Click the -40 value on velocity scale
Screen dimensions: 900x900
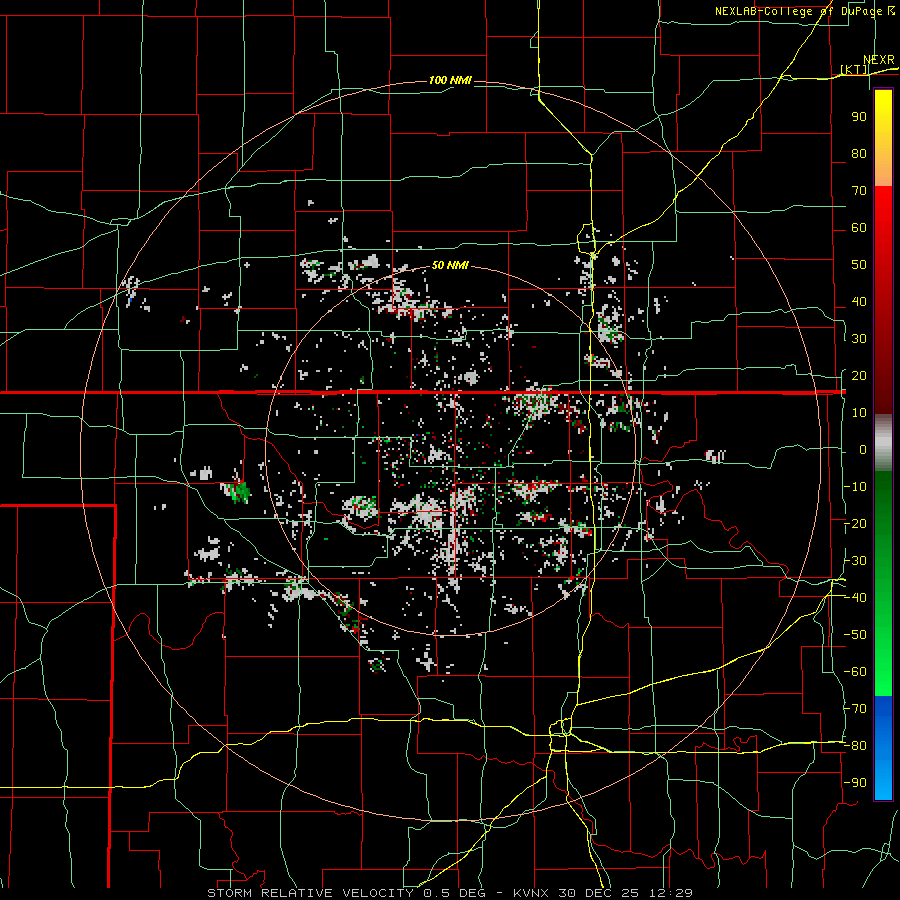pos(855,598)
